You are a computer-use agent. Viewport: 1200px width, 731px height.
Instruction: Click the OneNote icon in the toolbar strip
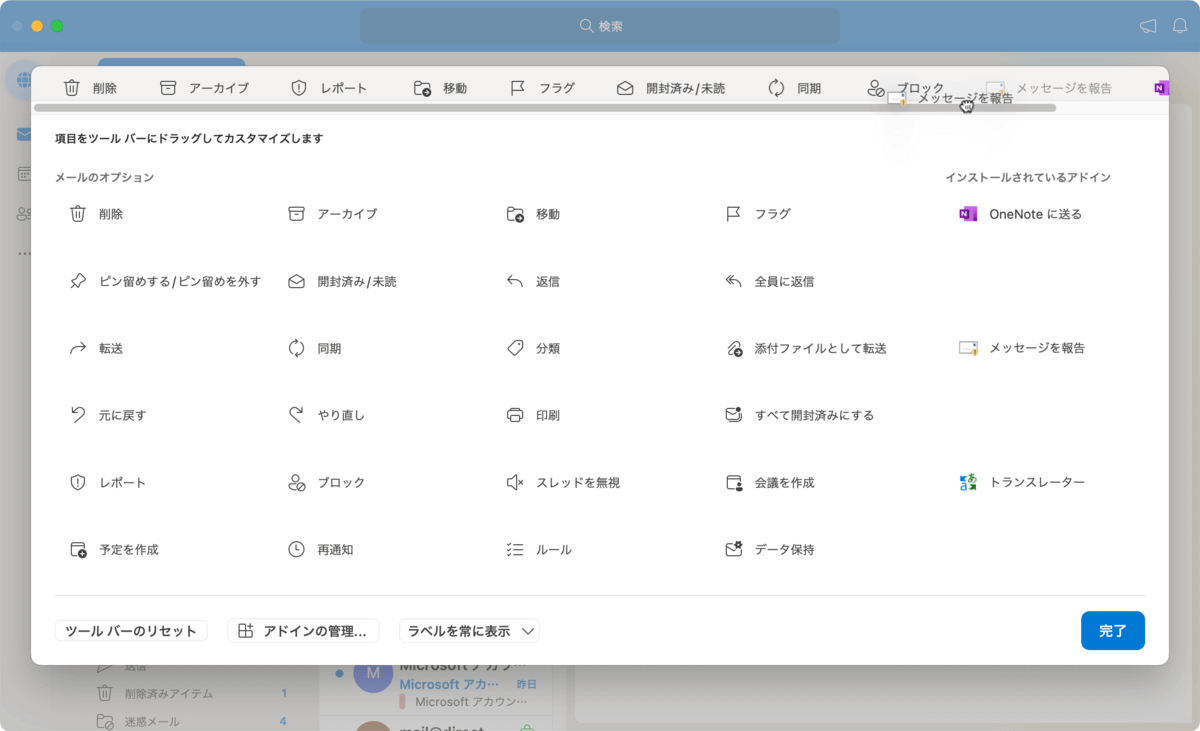tap(1161, 88)
